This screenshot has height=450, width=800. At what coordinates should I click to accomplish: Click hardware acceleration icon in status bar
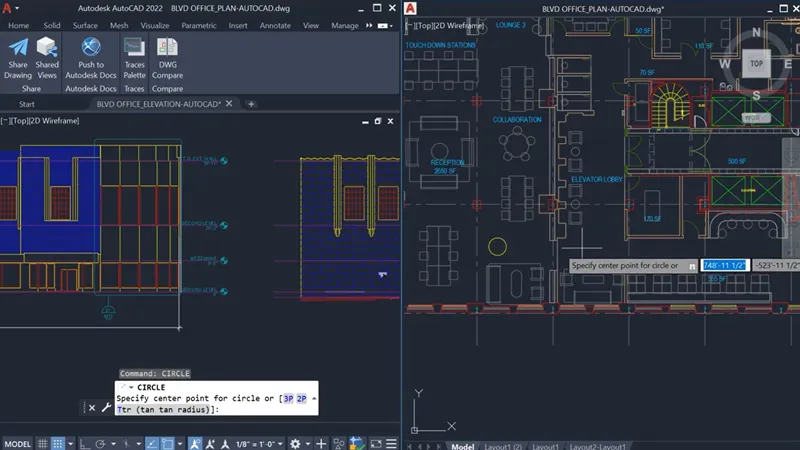coord(357,444)
